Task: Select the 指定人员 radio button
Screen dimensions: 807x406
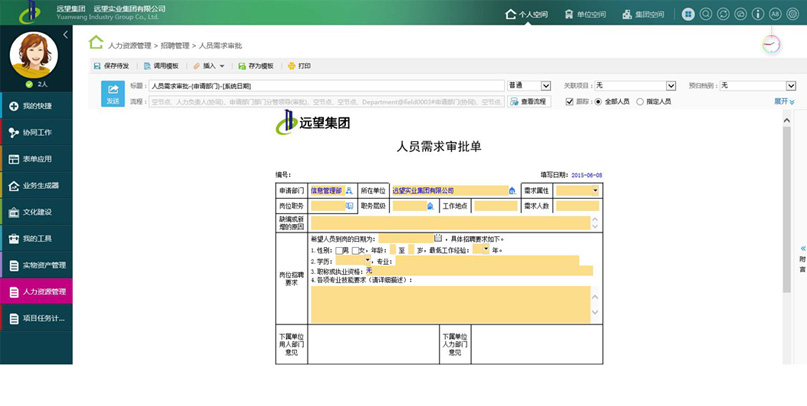Action: (x=640, y=101)
